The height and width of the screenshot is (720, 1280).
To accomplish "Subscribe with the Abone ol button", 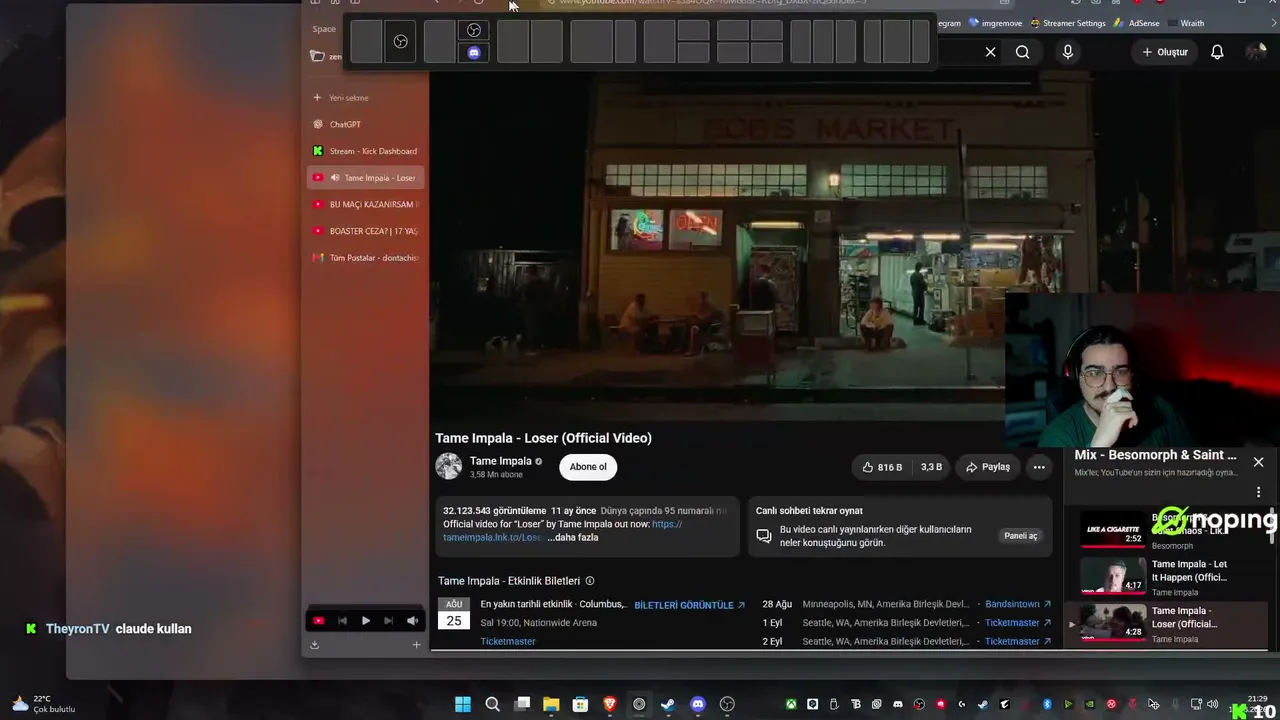I will tap(588, 467).
